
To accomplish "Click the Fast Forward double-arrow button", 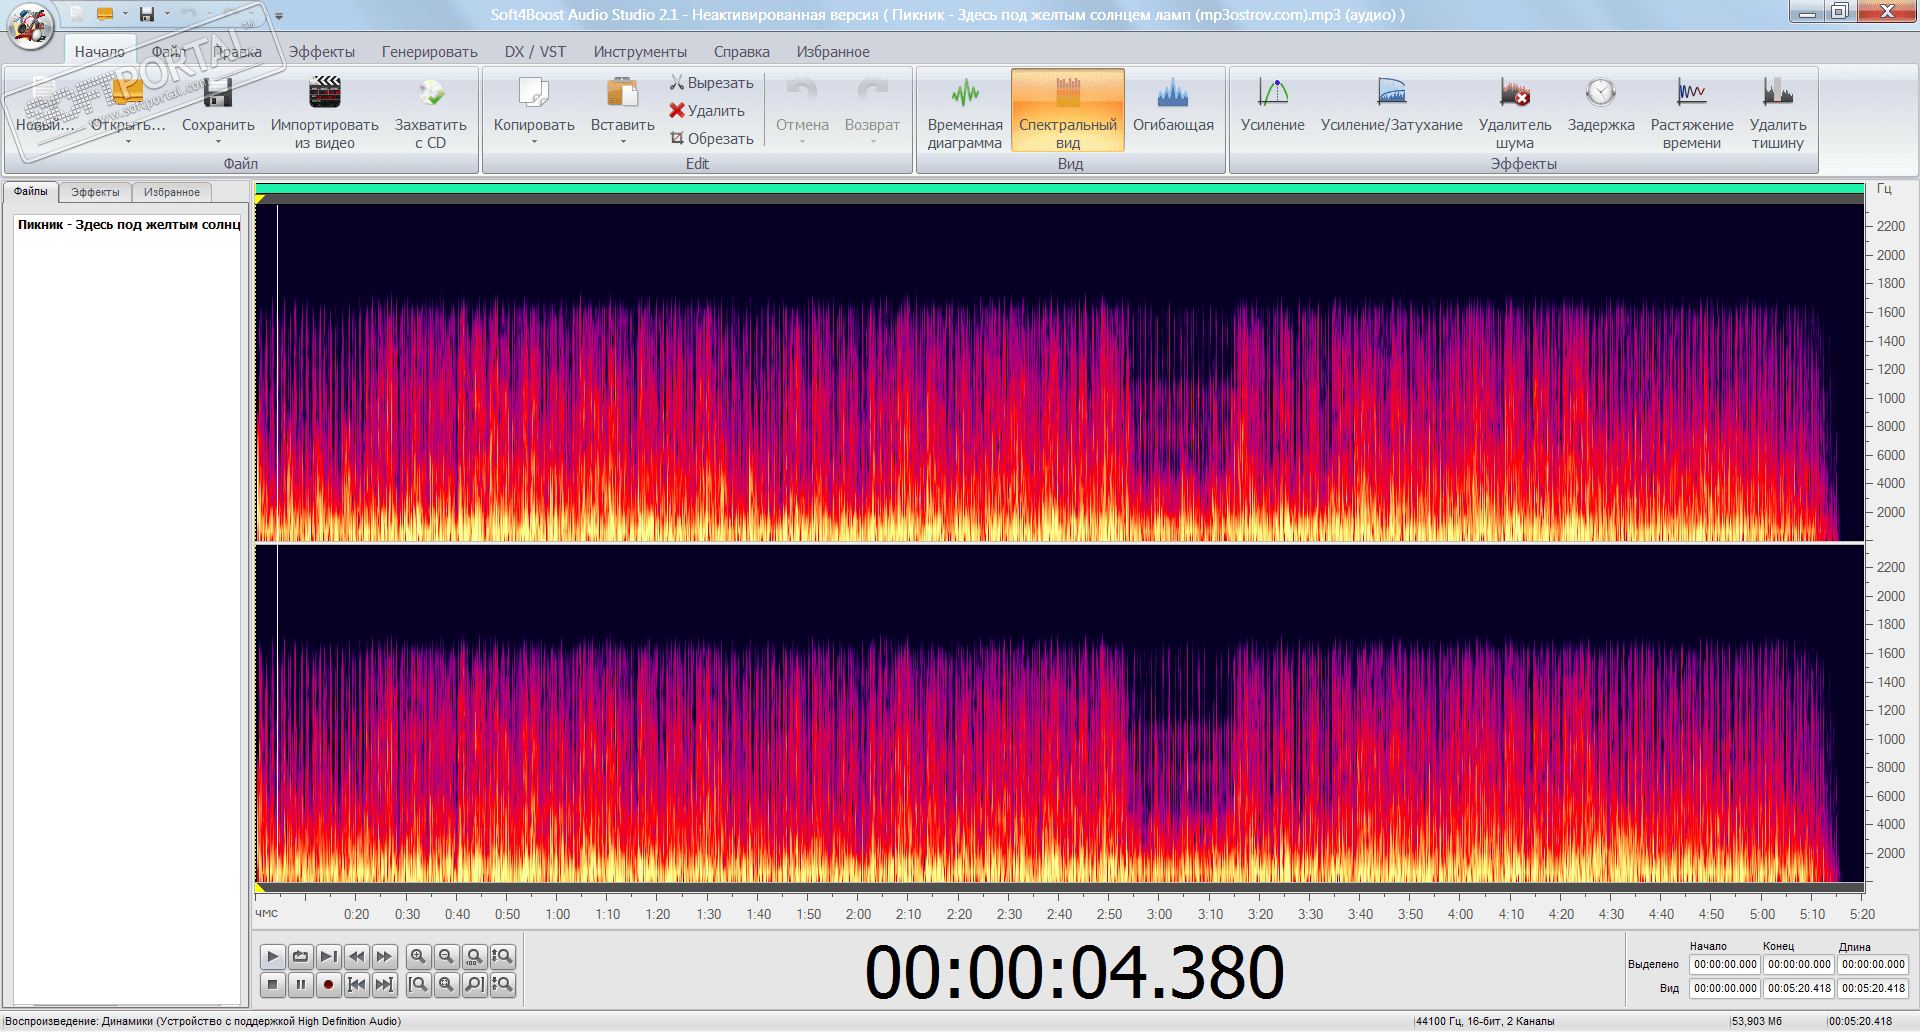I will (x=384, y=957).
